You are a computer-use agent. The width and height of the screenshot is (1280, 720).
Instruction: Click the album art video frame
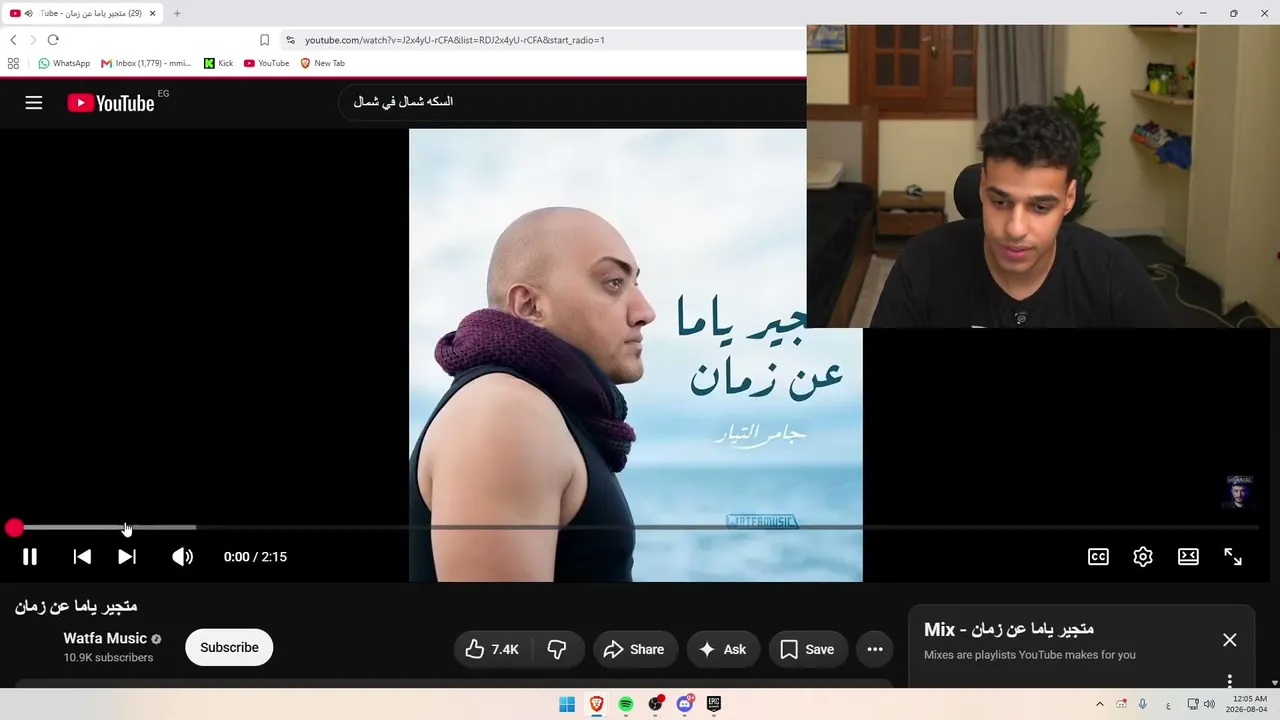pos(636,355)
